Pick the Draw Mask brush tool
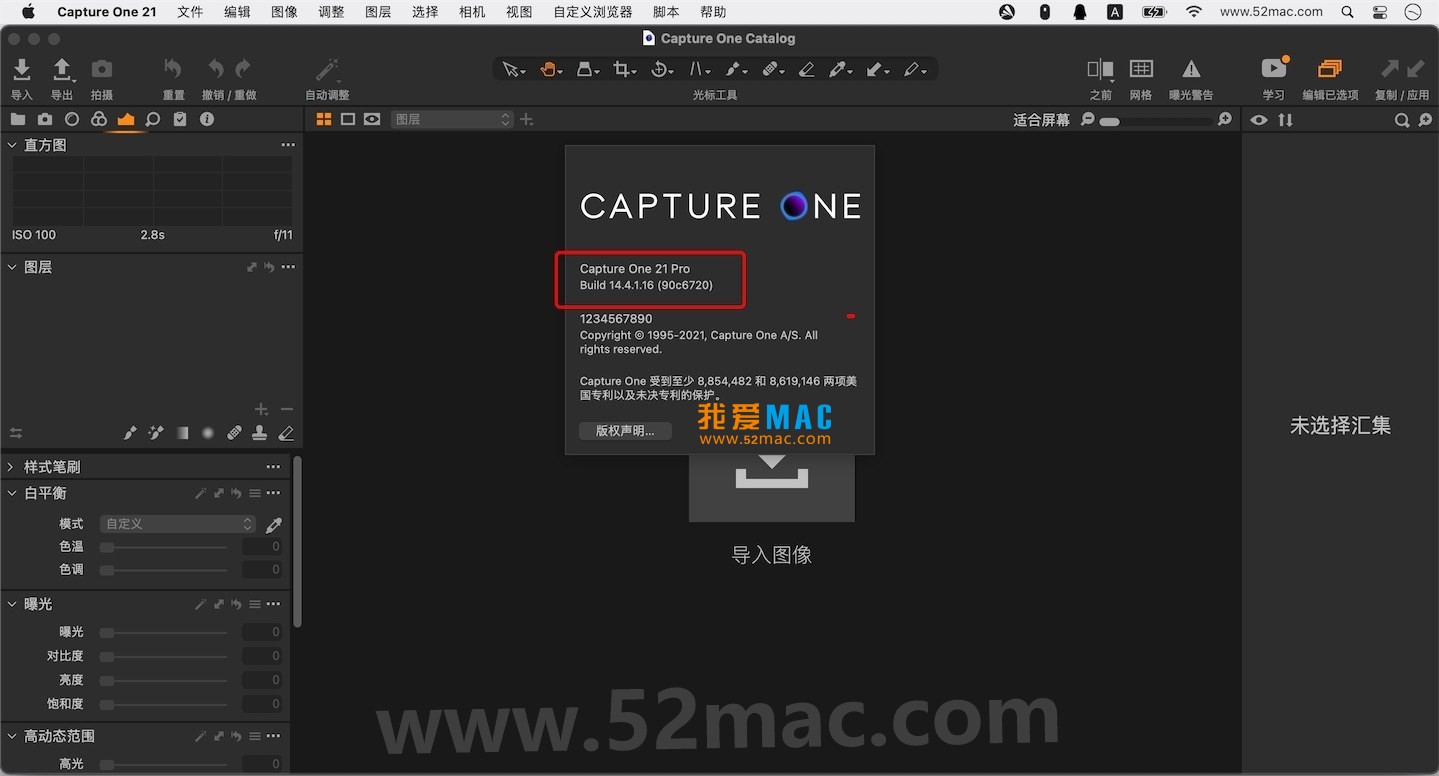The image size is (1439, 776). coord(732,69)
